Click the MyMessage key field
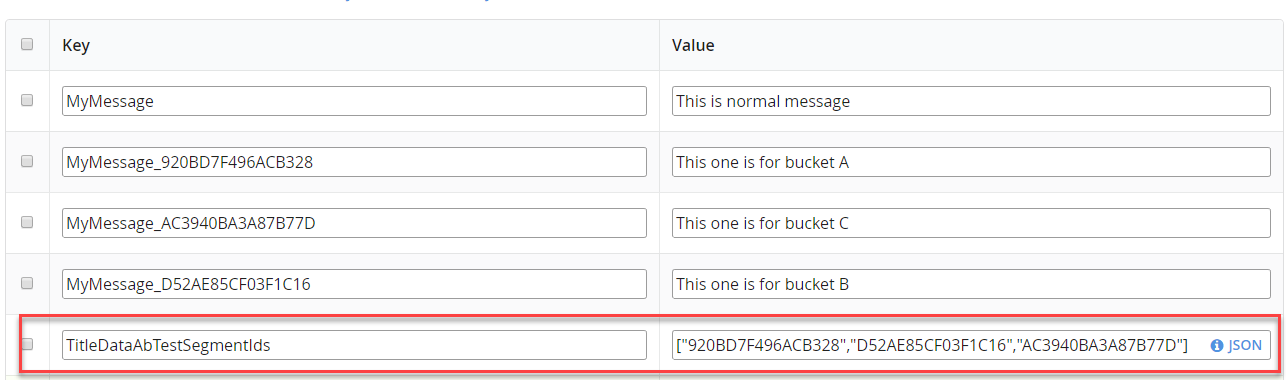Viewport: 1286px width, 380px height. pyautogui.click(x=354, y=101)
